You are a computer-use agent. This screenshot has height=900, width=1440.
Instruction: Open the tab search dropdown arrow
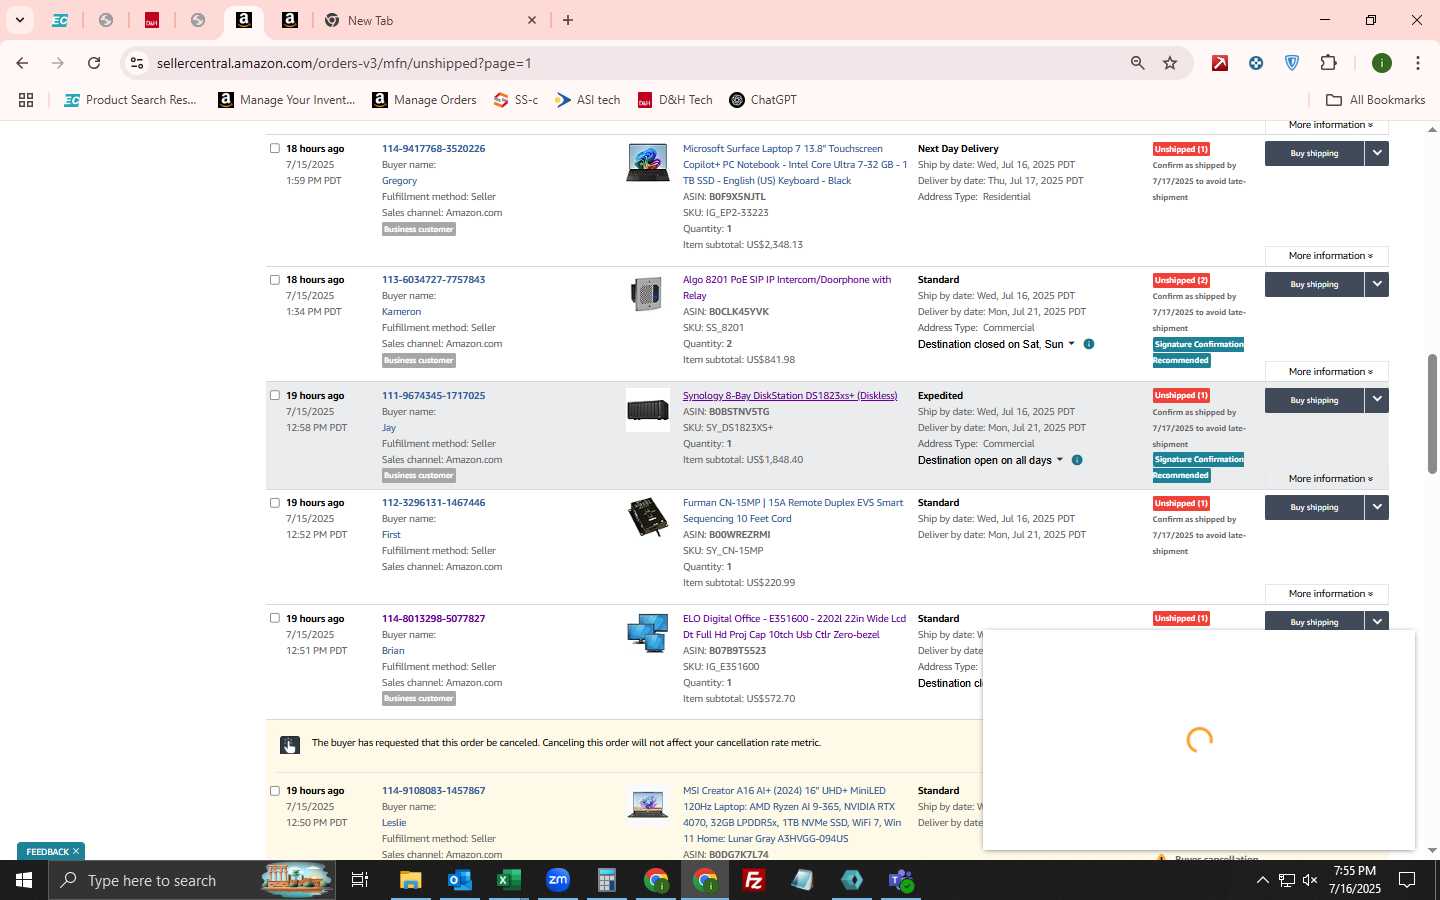(19, 20)
